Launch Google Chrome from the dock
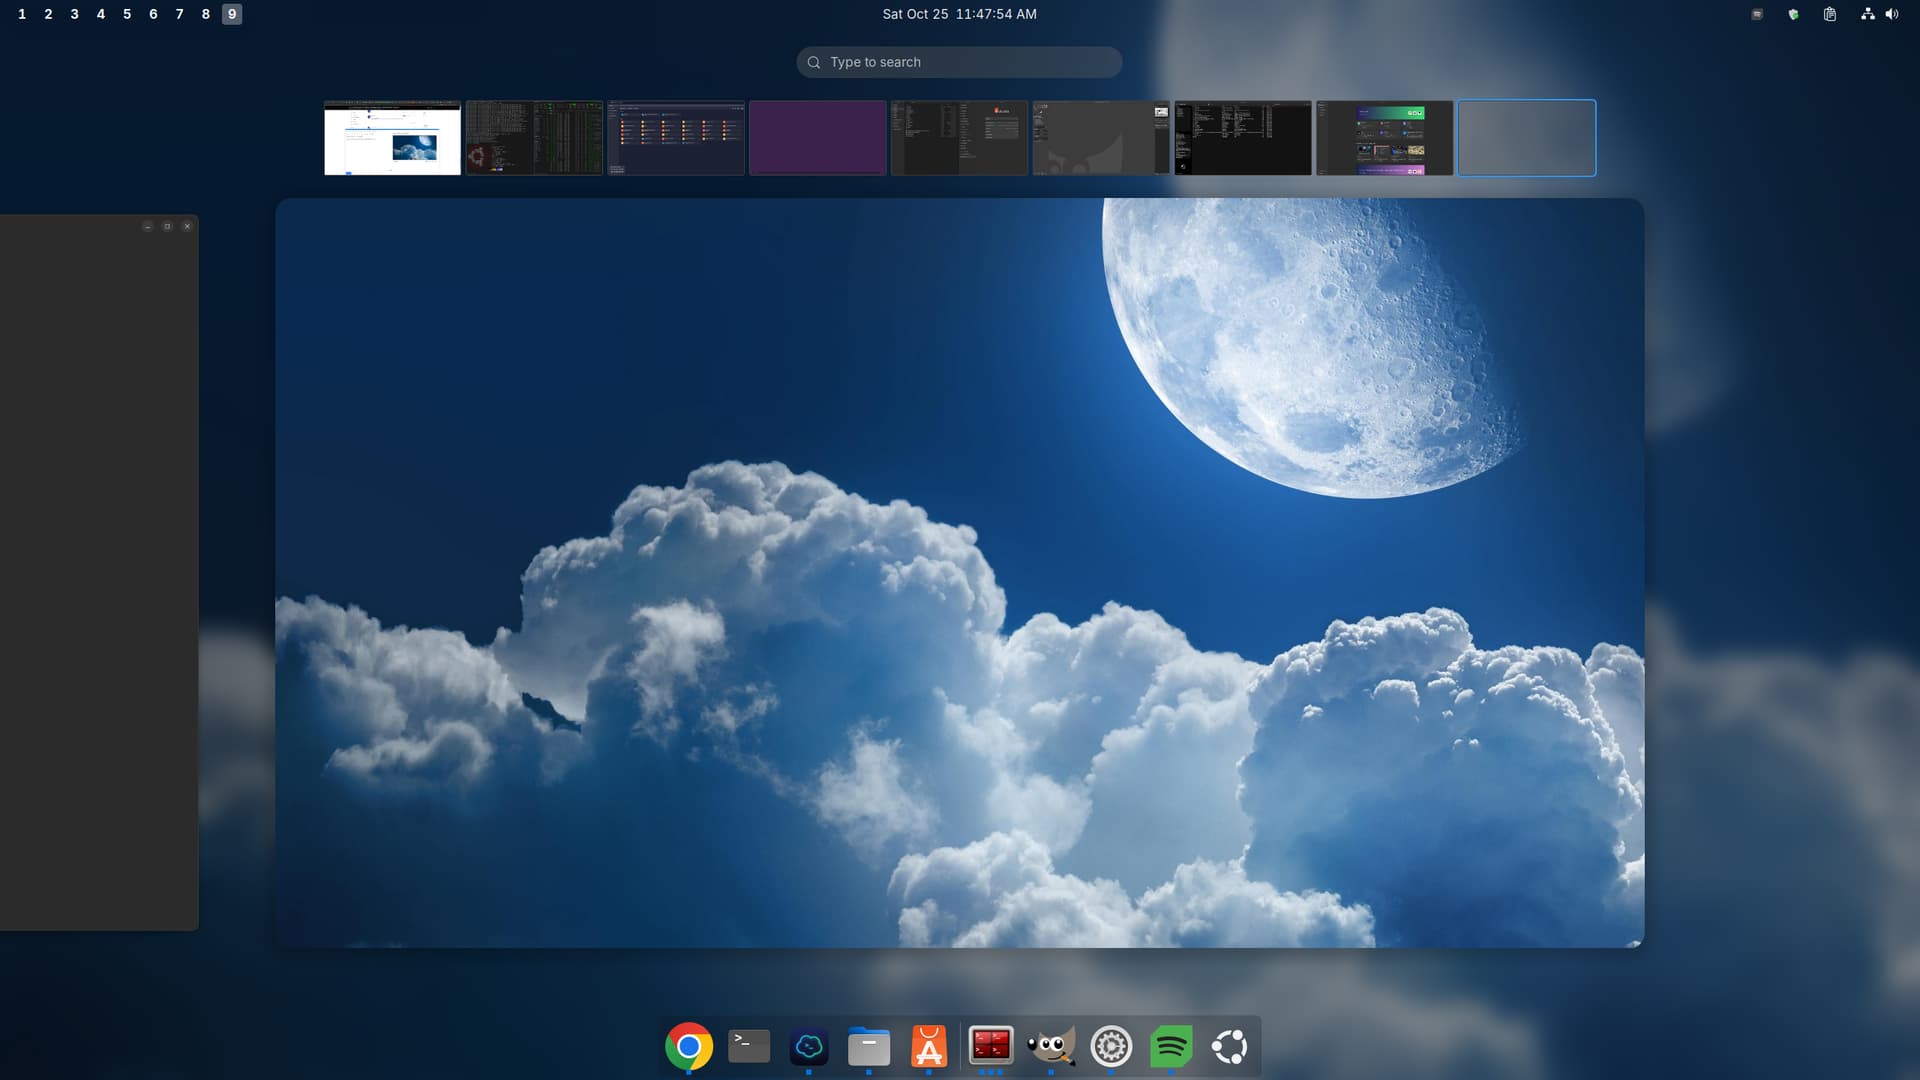 [688, 1046]
